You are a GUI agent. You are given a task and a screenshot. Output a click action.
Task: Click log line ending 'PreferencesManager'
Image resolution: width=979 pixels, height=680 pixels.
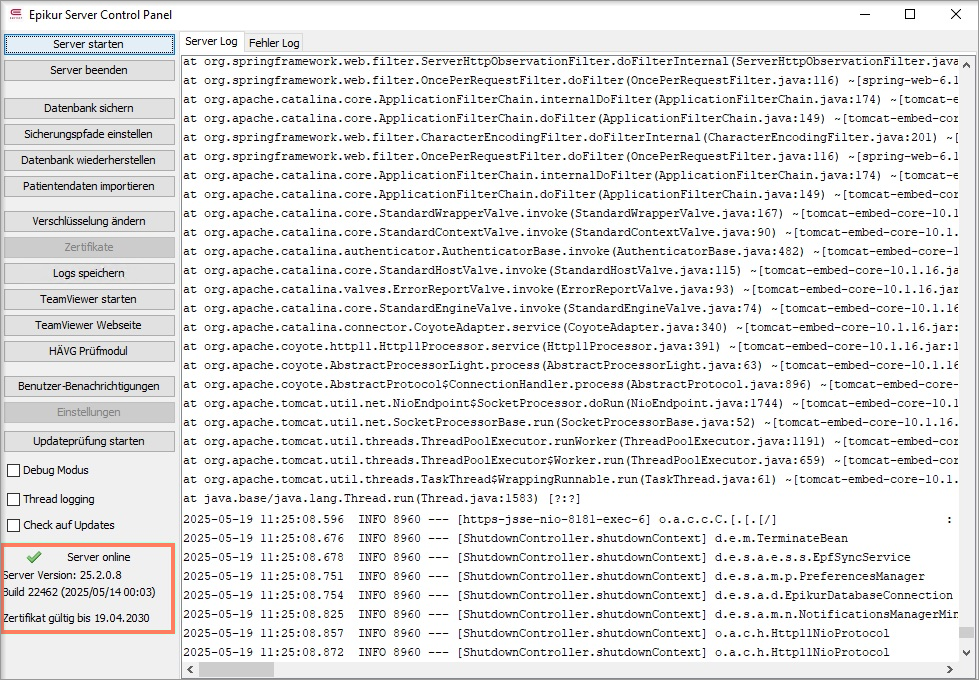[554, 576]
